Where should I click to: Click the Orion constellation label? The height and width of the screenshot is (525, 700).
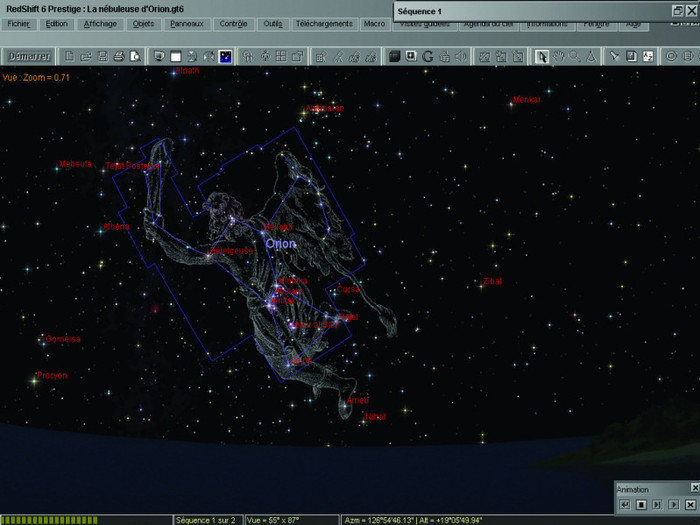[280, 244]
